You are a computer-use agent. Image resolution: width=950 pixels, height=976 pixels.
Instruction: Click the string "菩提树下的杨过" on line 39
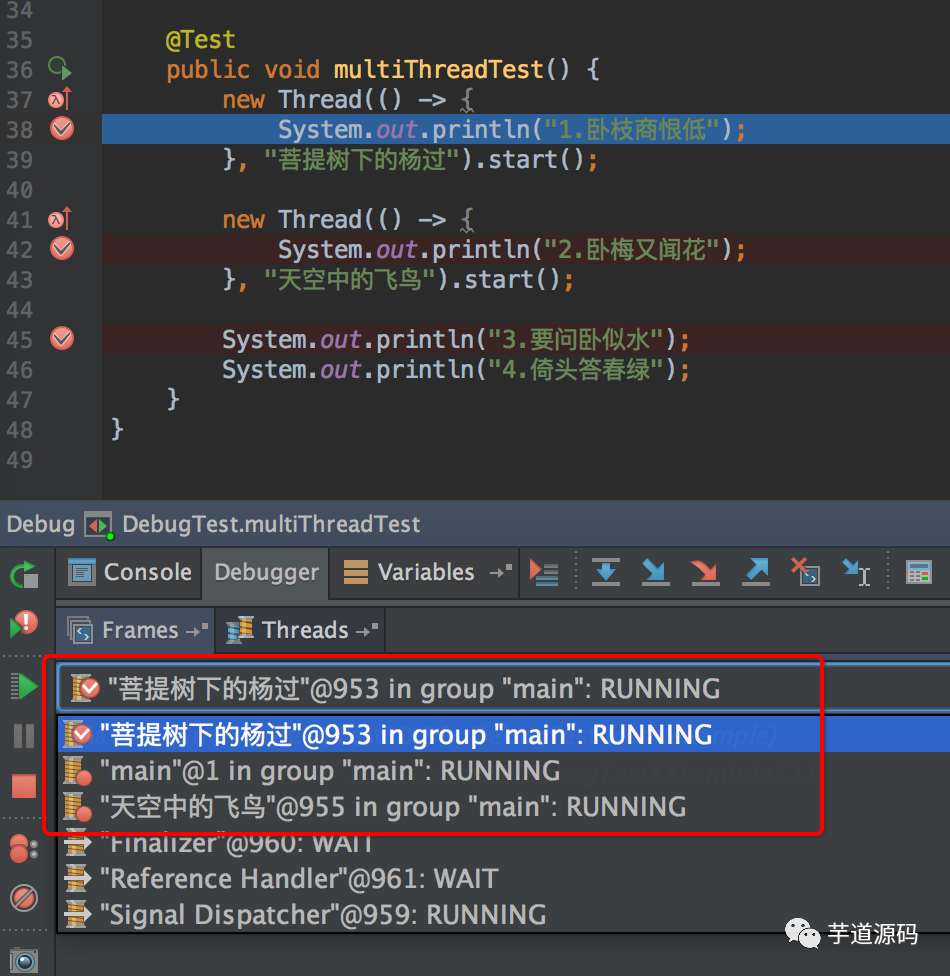[x=362, y=159]
